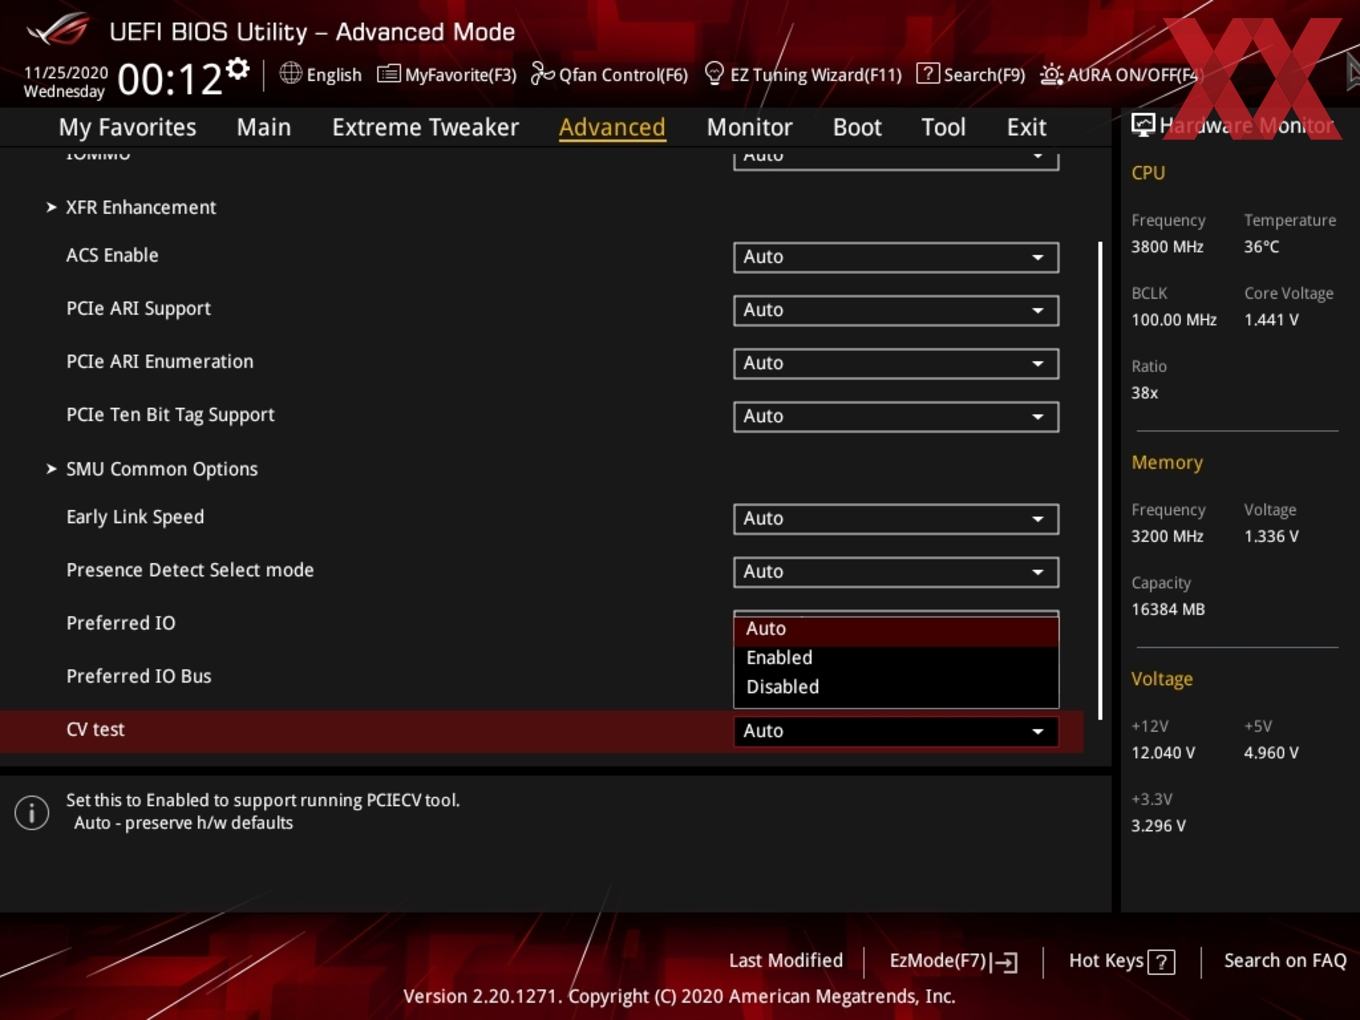Go to the Exit tab

(x=1027, y=127)
